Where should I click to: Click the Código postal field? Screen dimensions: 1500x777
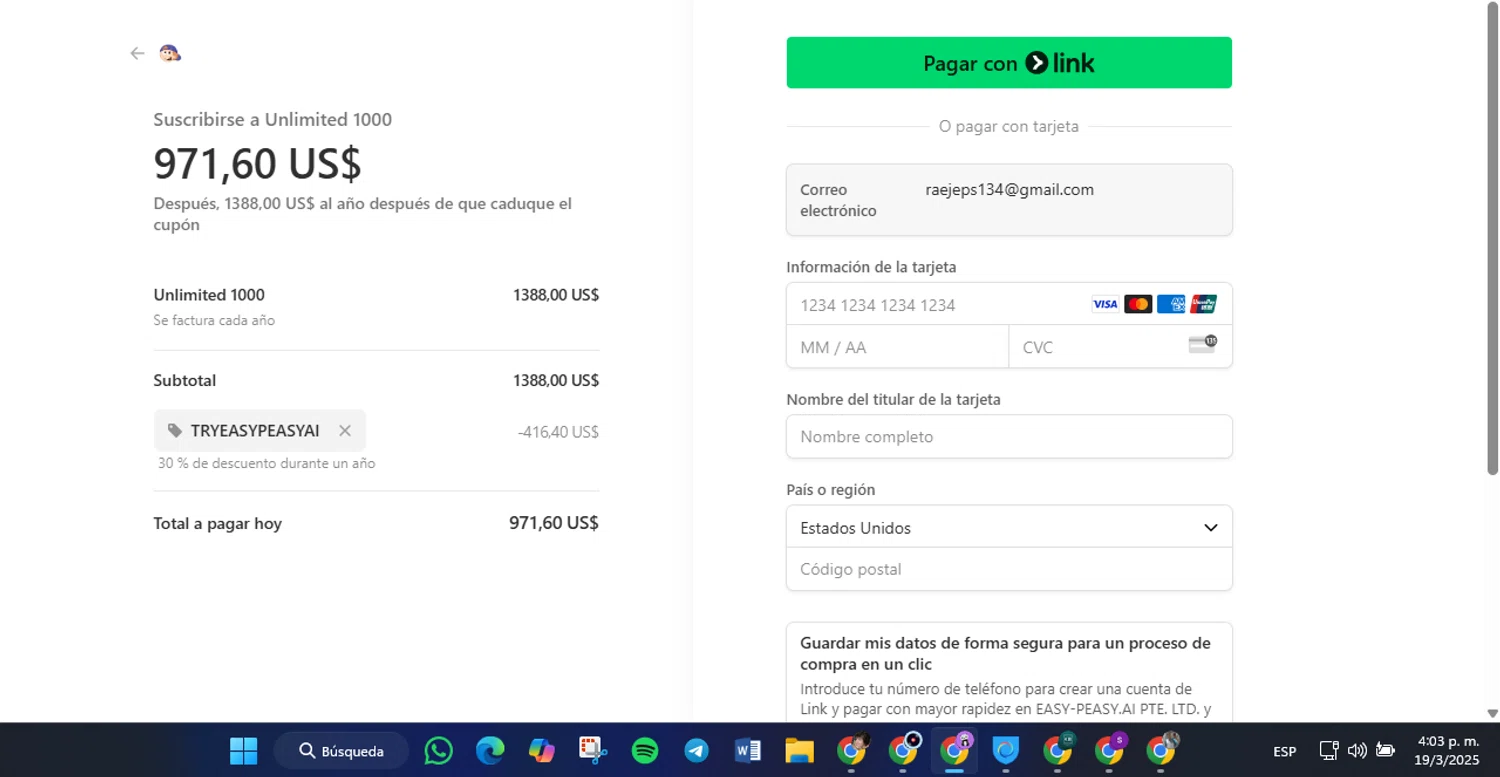1009,569
